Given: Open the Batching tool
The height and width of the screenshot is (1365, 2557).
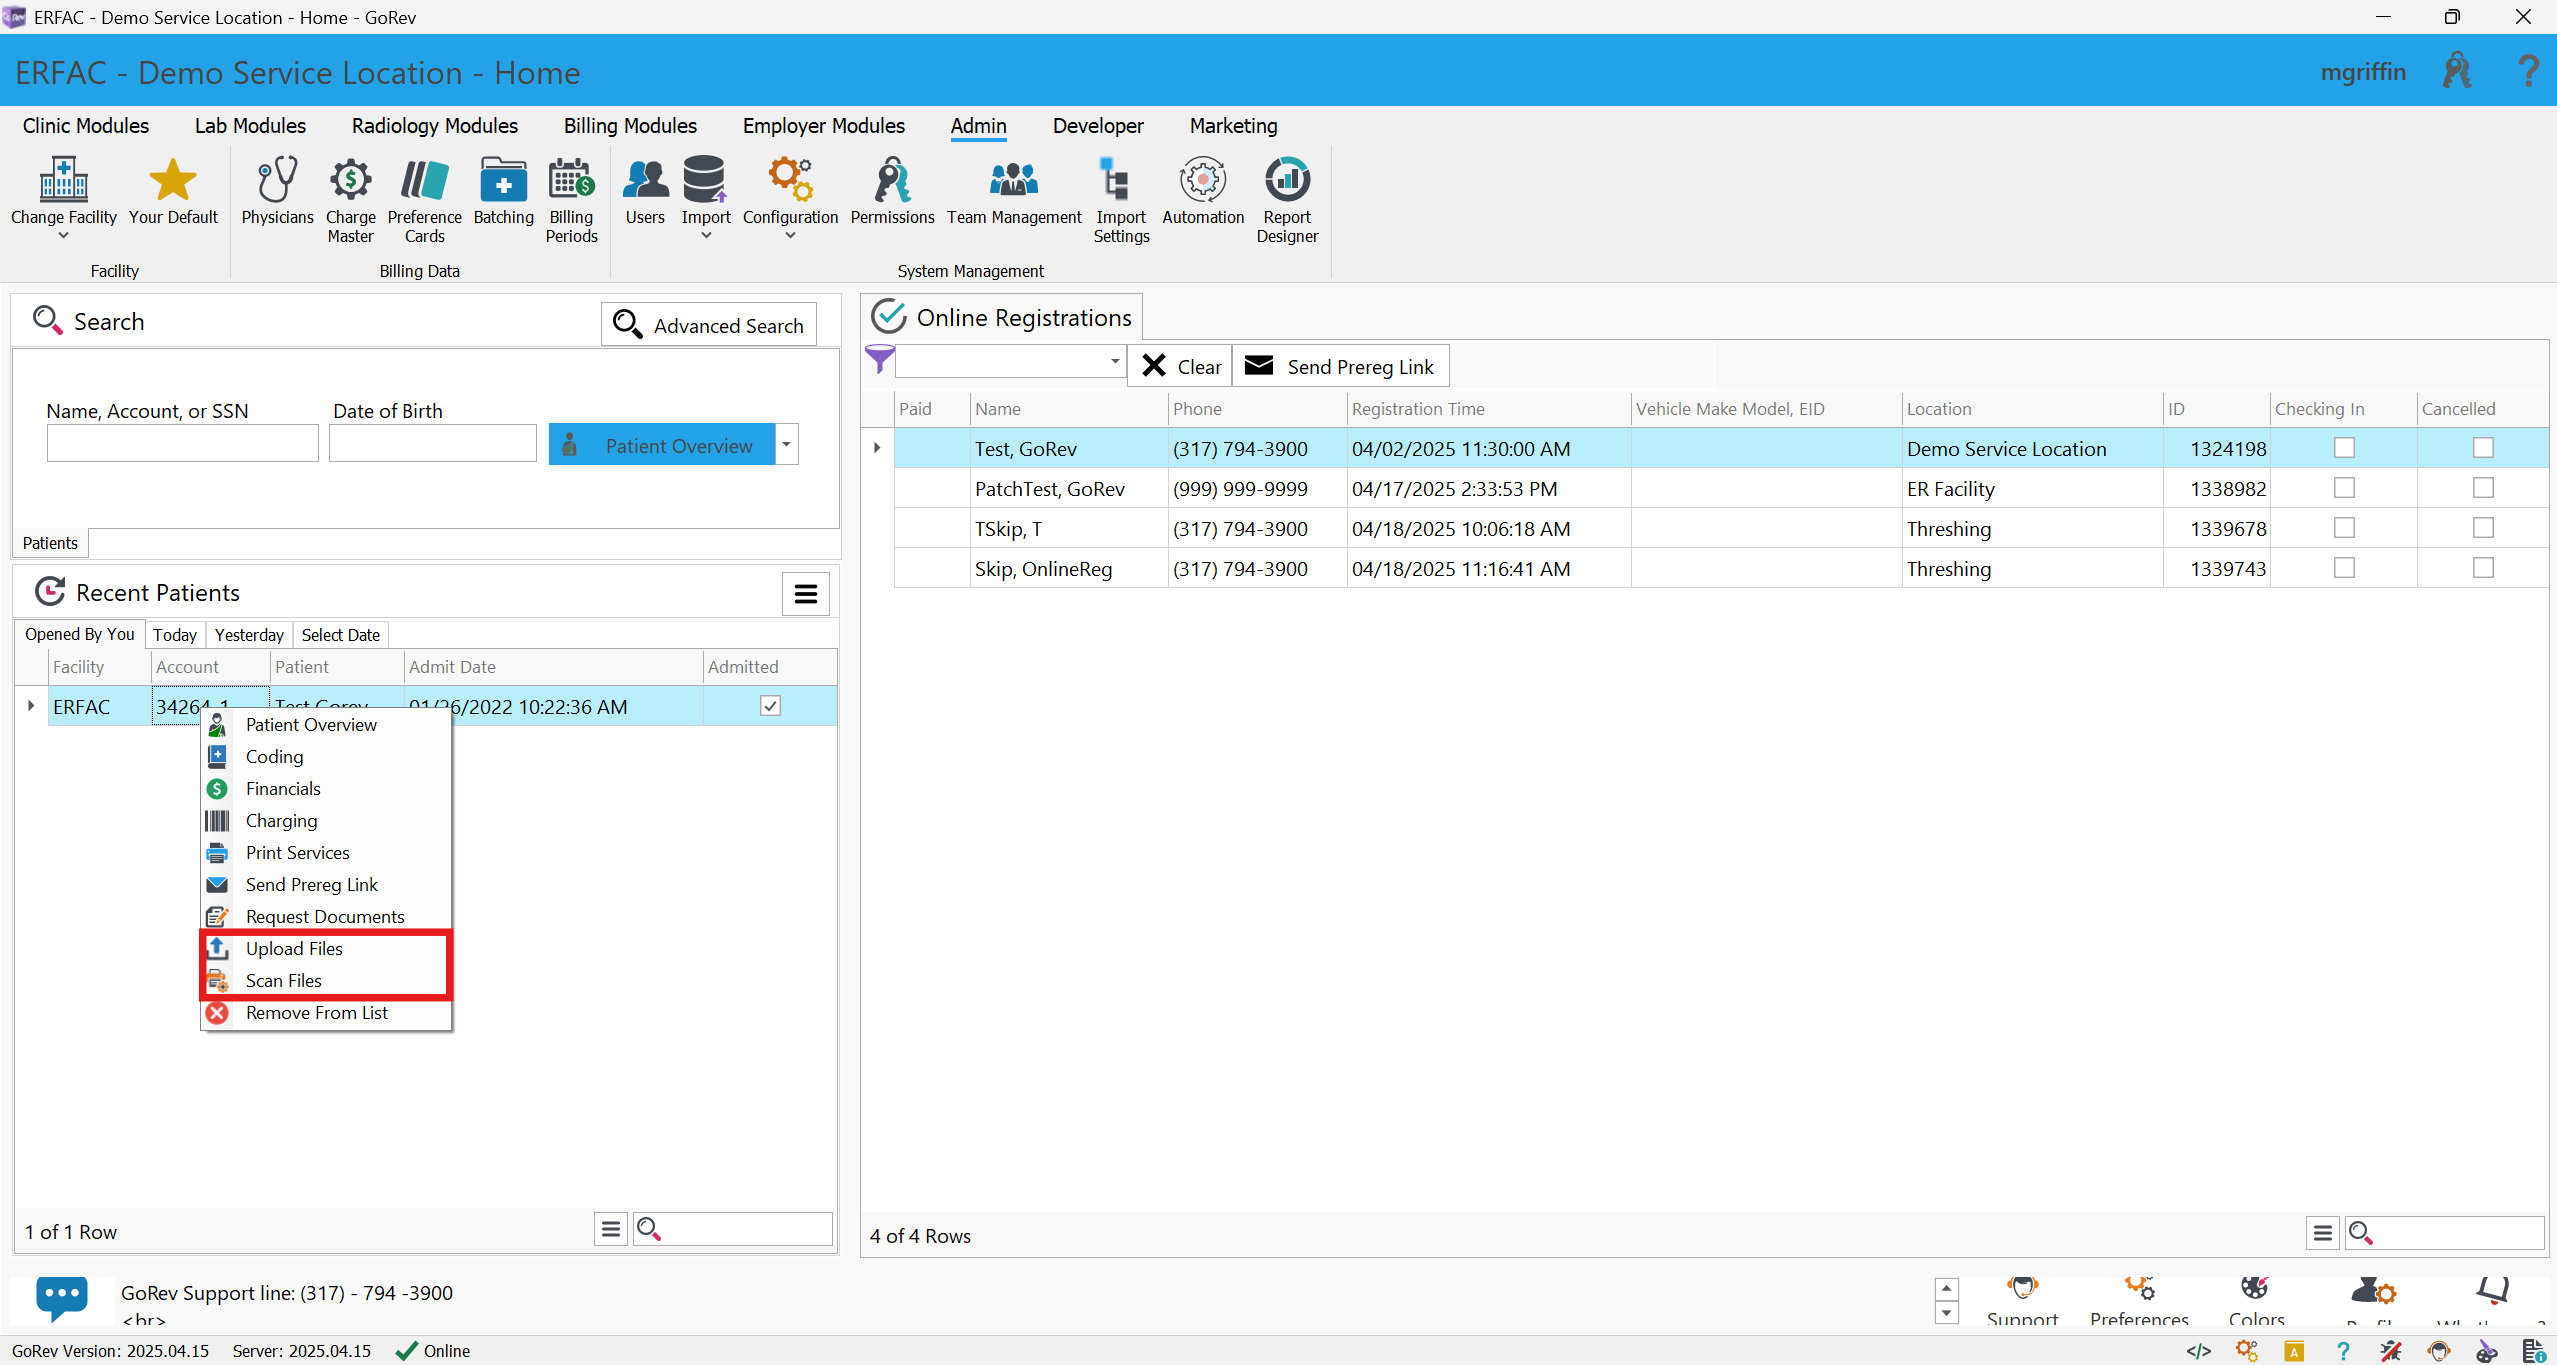Looking at the screenshot, I should tap(503, 191).
